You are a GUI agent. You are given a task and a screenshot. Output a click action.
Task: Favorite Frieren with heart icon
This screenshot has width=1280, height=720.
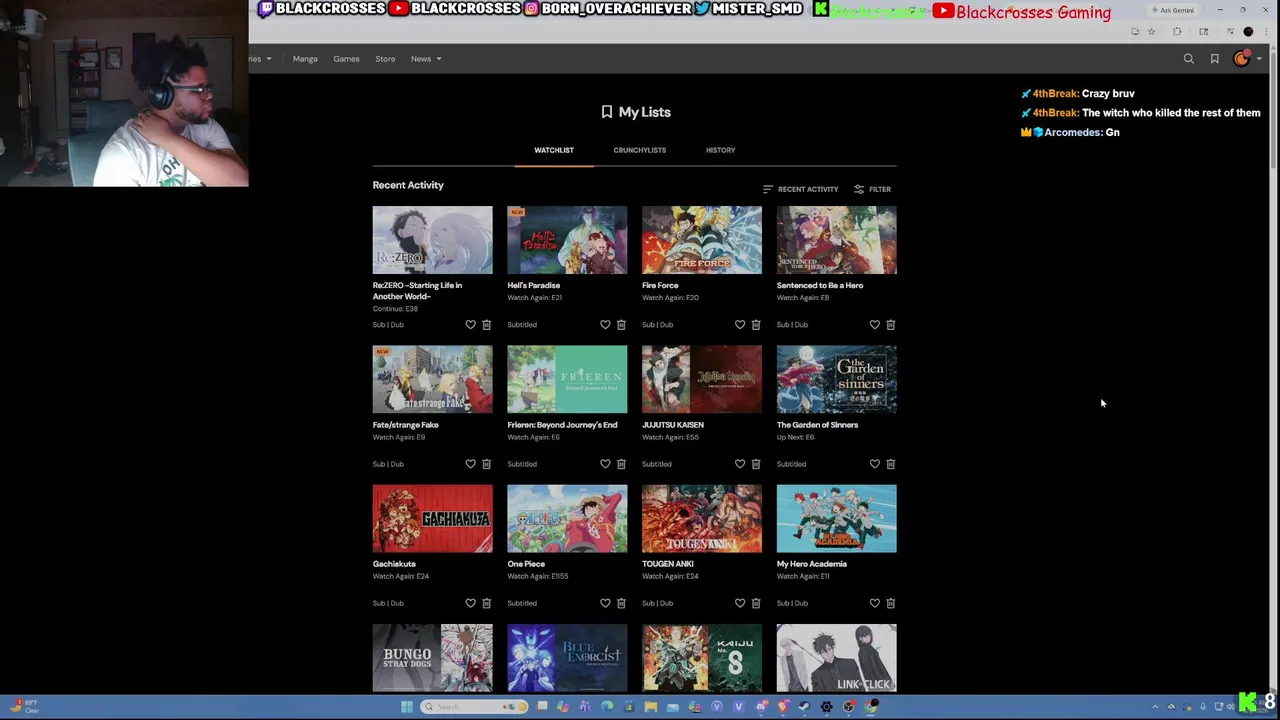(x=605, y=464)
